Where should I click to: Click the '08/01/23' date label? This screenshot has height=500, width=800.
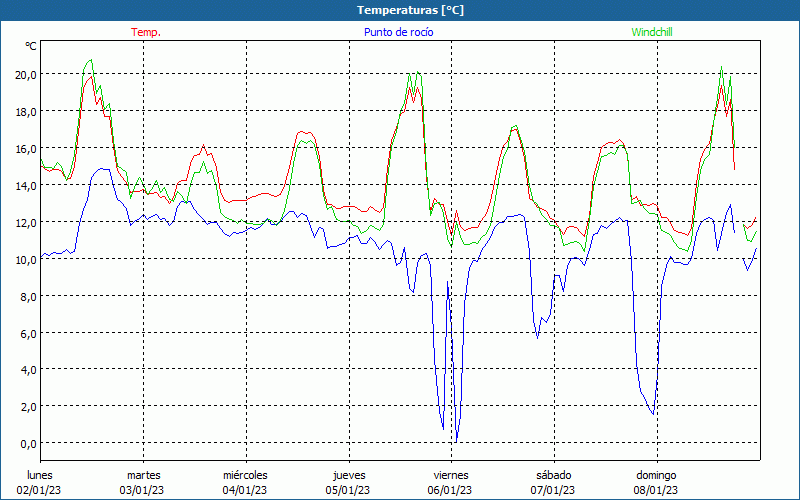pyautogui.click(x=656, y=490)
